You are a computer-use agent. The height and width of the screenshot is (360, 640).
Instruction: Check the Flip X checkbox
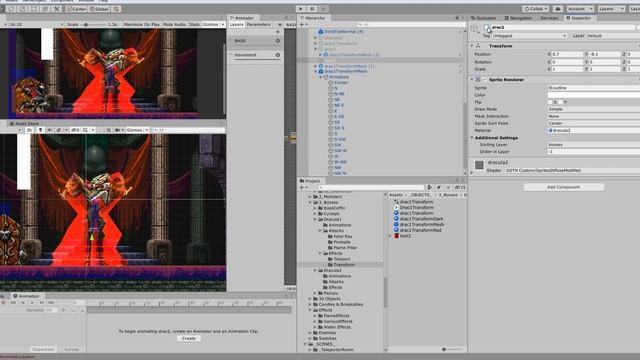click(550, 102)
